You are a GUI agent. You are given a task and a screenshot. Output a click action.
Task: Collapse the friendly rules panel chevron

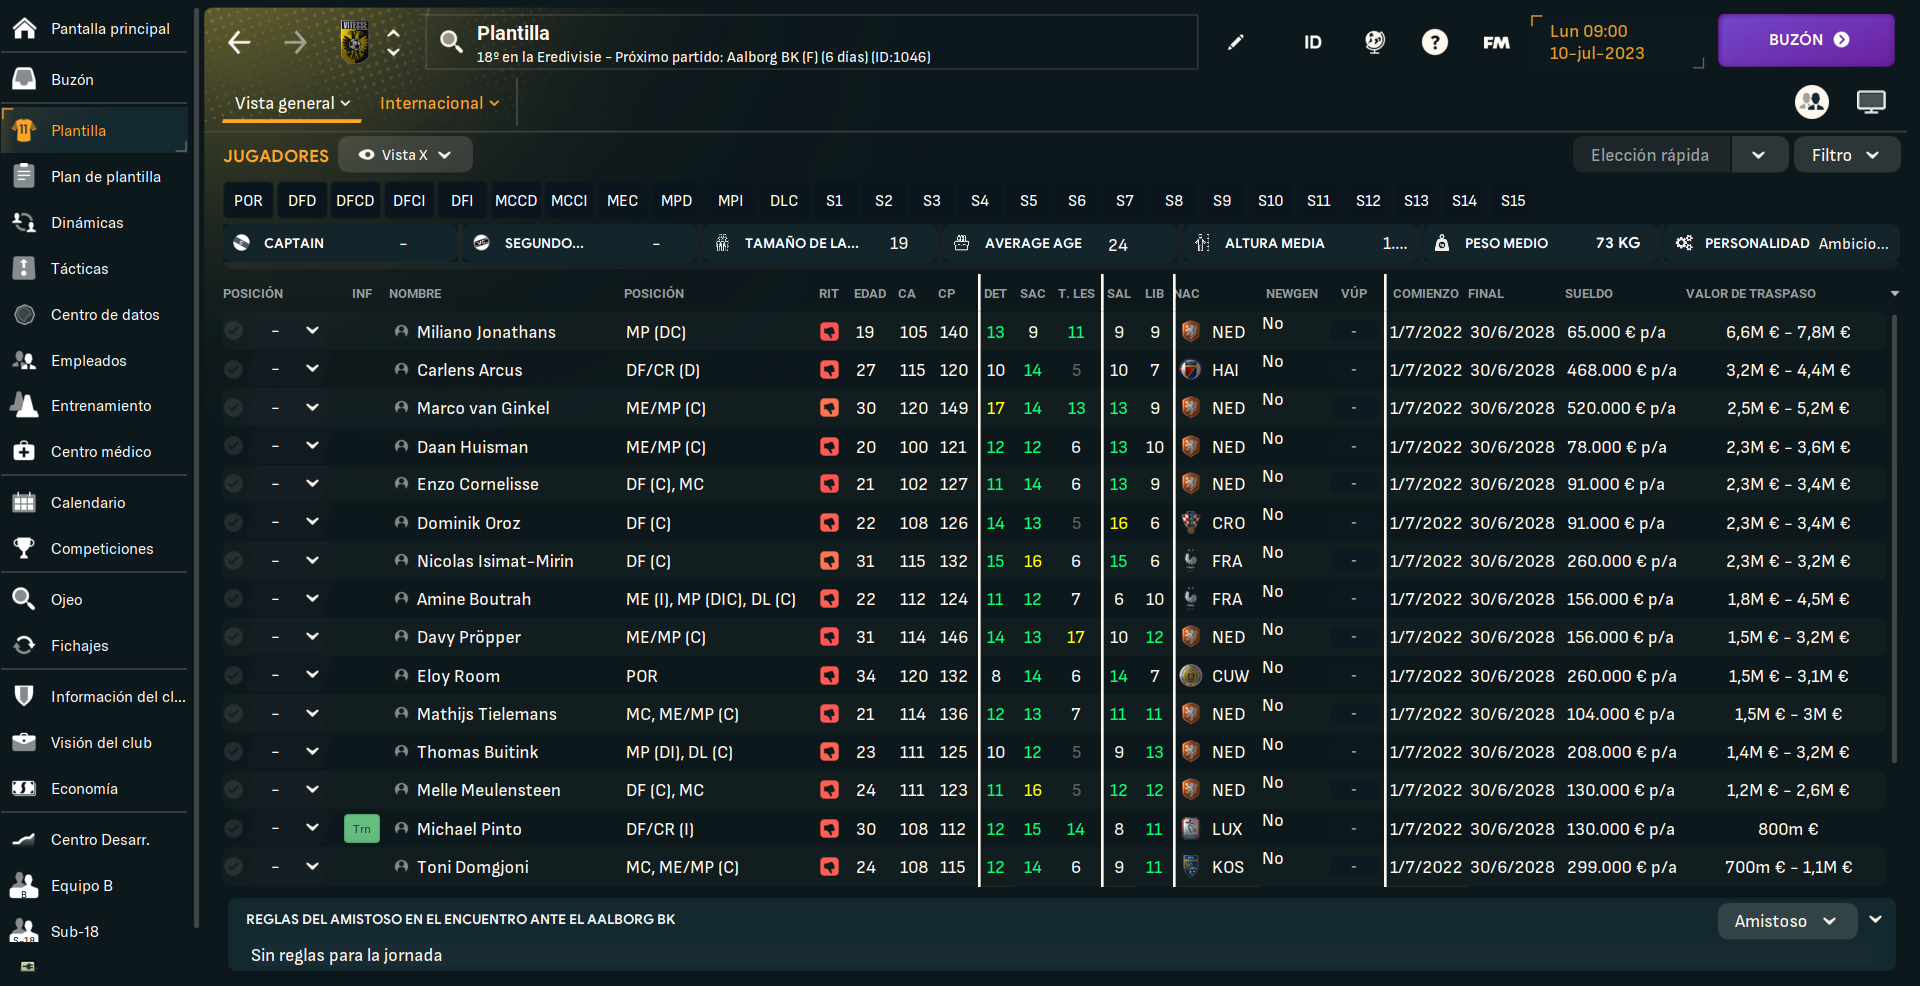tap(1876, 919)
